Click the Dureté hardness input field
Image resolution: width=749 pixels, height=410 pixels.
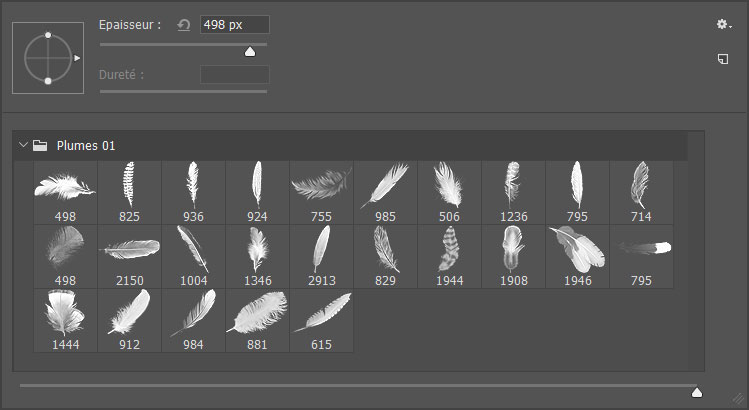point(234,75)
